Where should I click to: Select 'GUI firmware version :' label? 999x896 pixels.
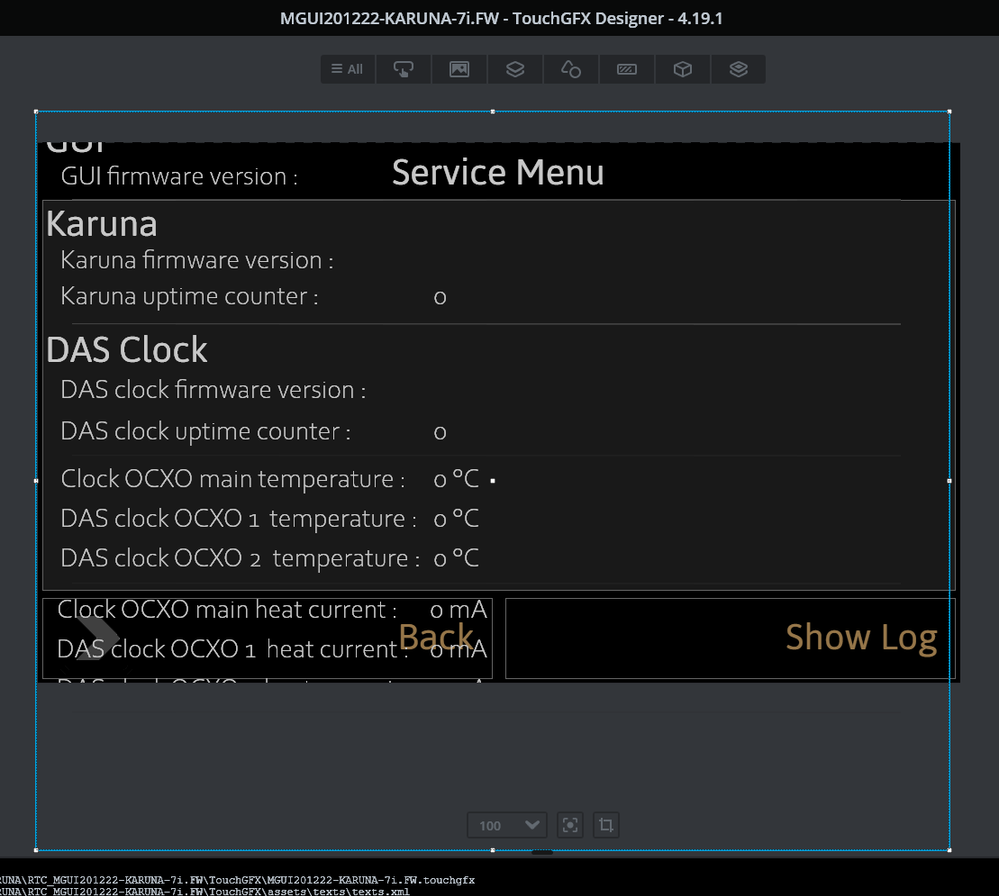179,177
